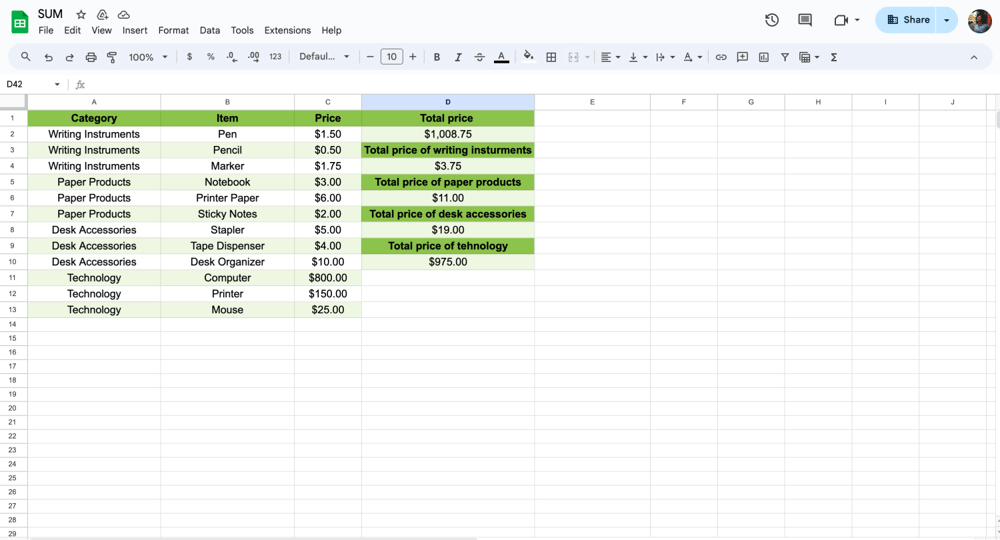Star the SUM document
Image resolution: width=1000 pixels, height=540 pixels.
click(81, 15)
